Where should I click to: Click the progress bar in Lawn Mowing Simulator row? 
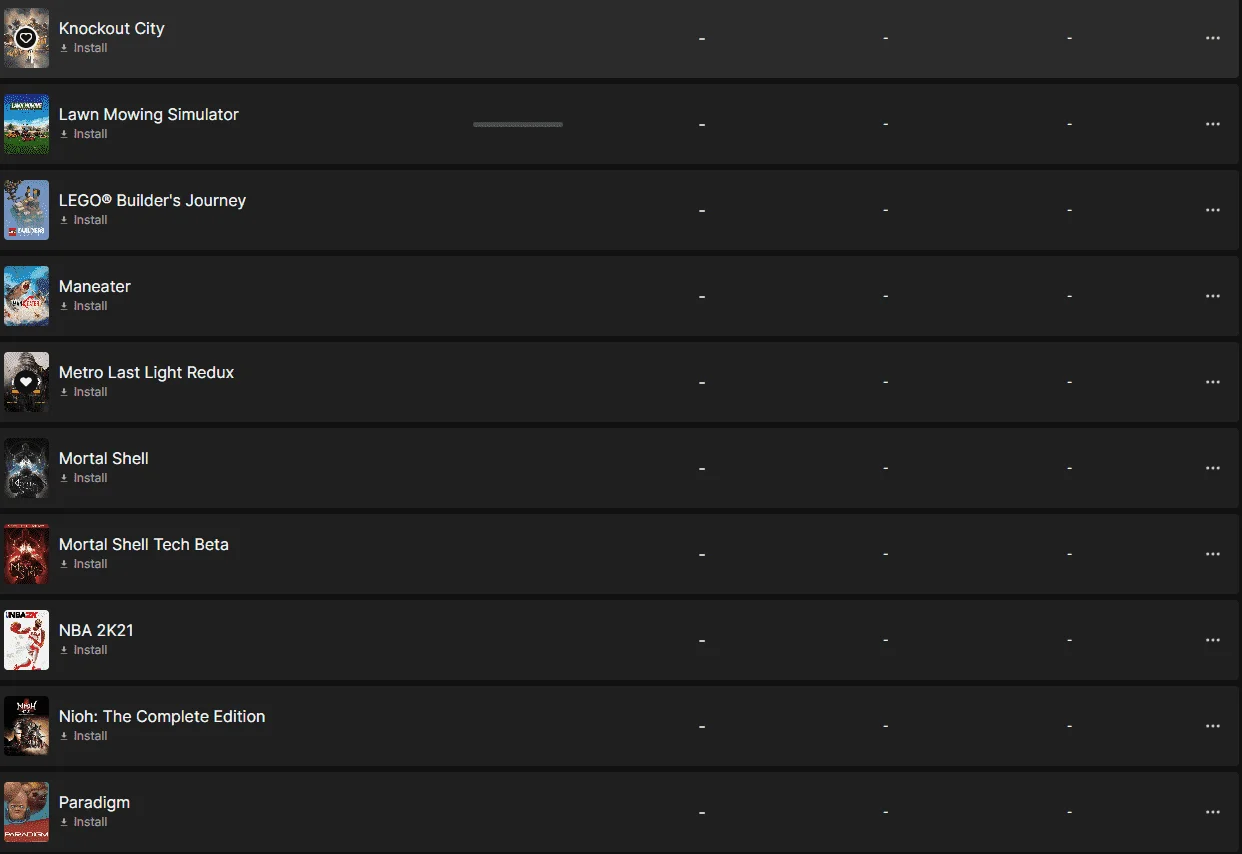pos(518,124)
